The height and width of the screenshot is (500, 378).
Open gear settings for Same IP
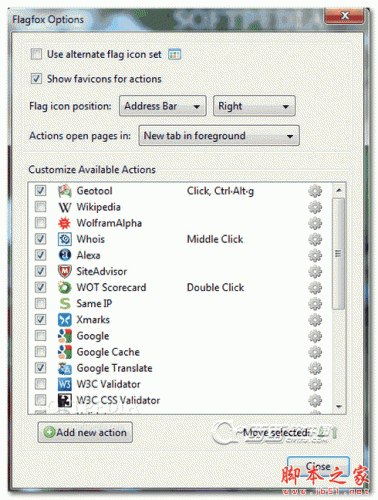tap(315, 303)
